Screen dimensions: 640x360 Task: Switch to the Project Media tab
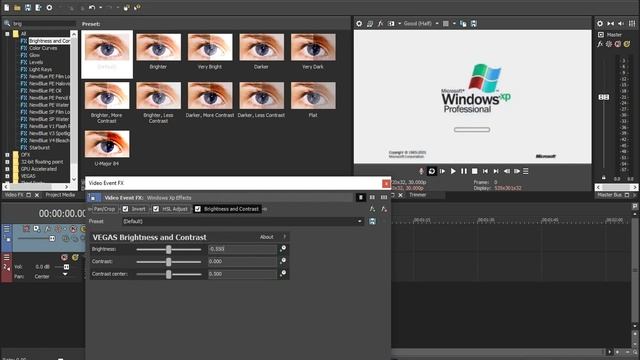60,195
